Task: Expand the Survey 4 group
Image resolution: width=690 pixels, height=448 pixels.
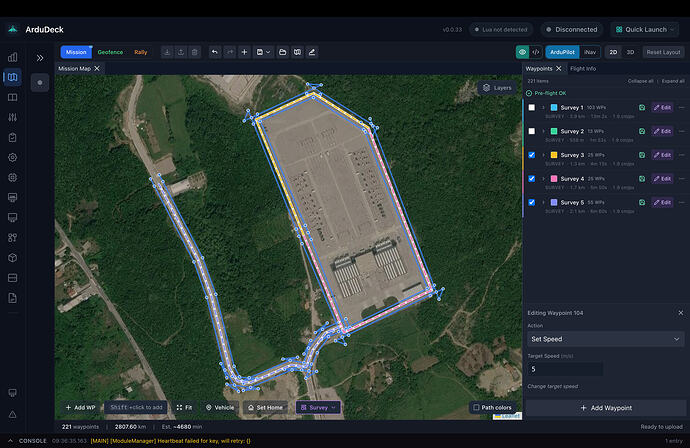Action: tap(543, 179)
